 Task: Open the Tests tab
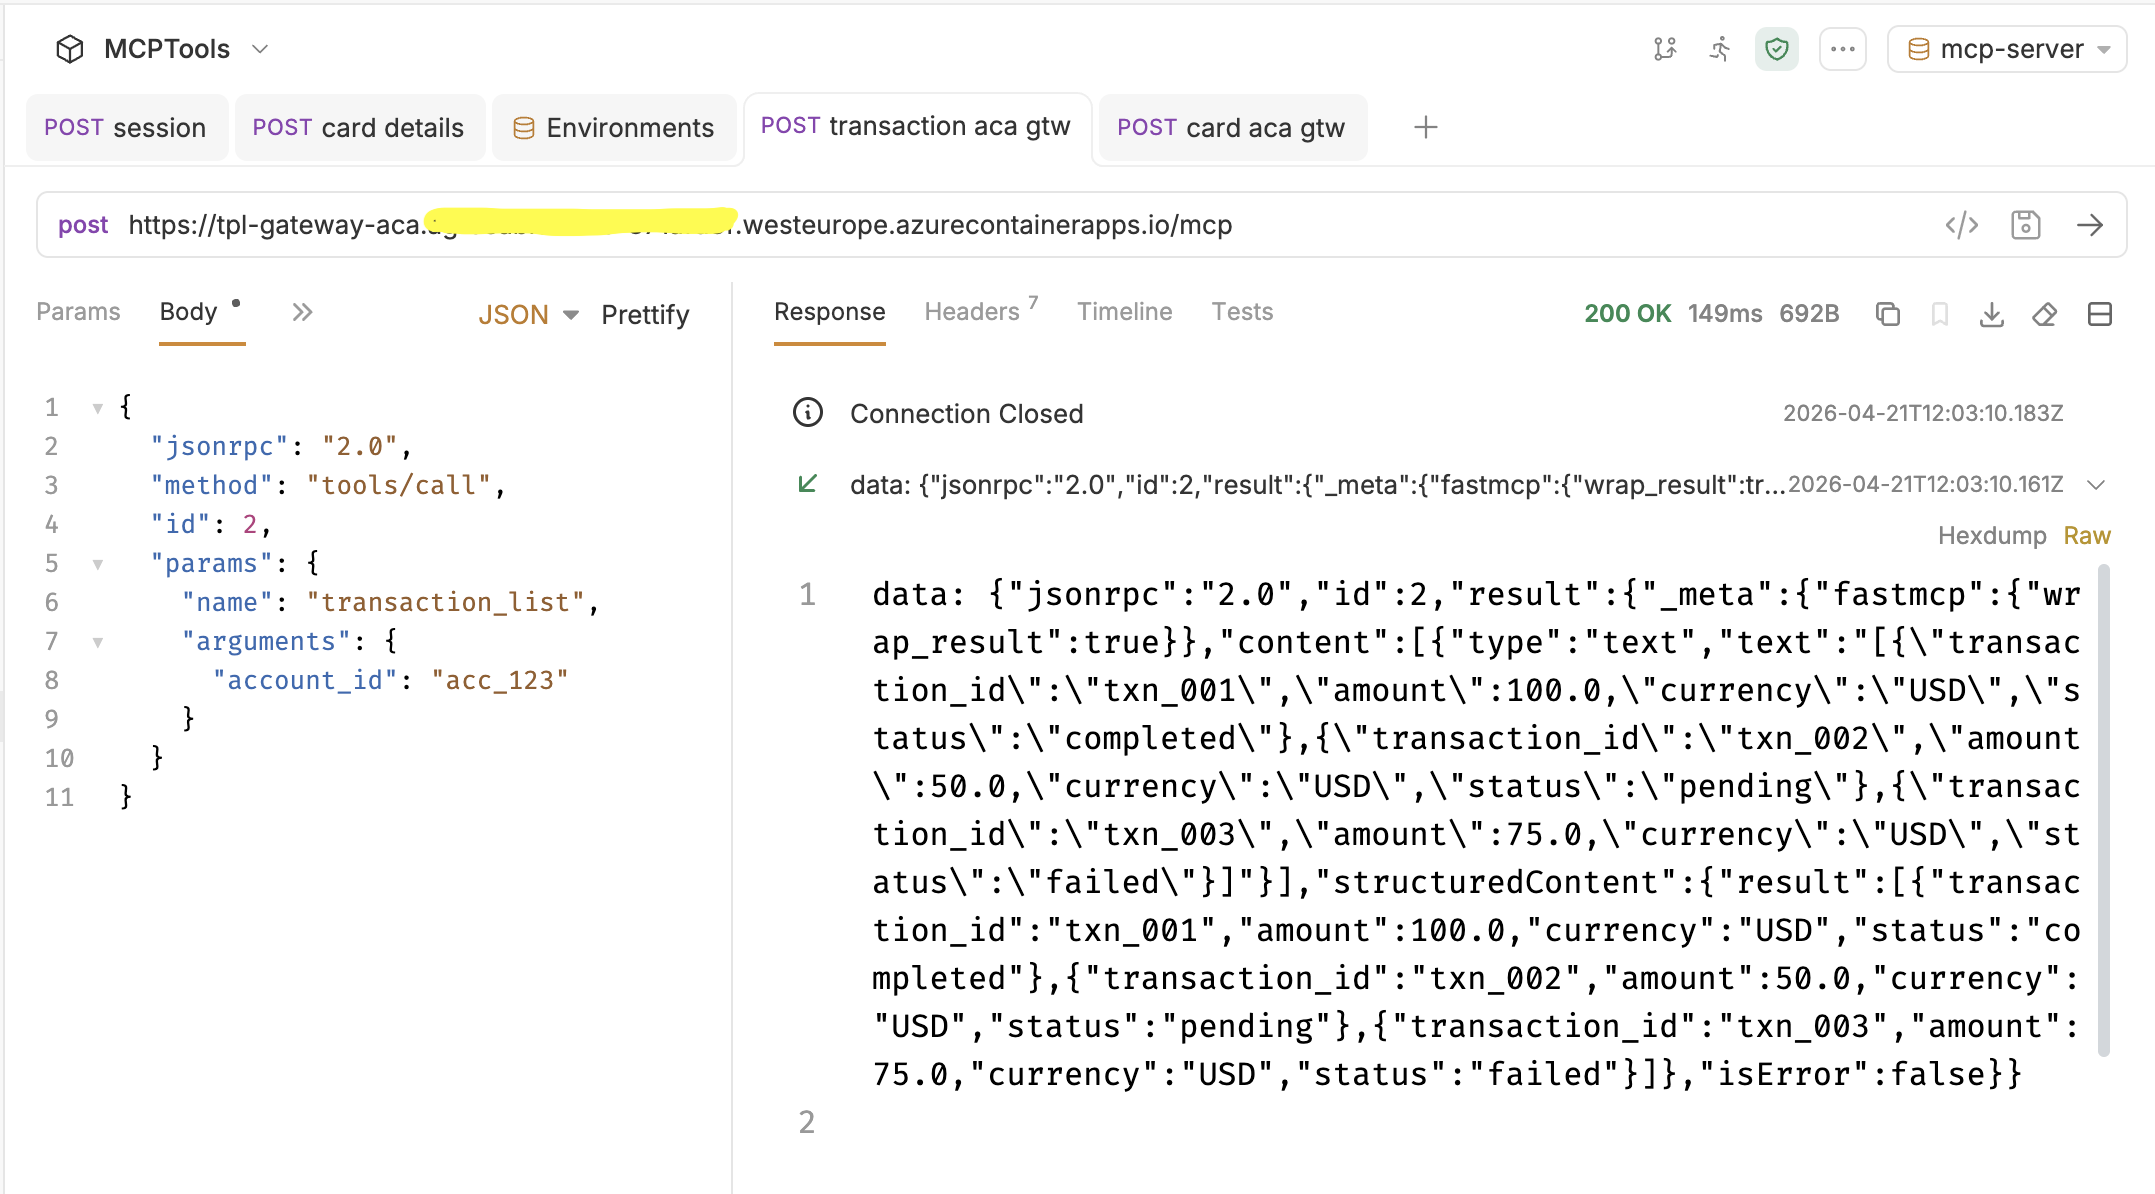(1243, 312)
